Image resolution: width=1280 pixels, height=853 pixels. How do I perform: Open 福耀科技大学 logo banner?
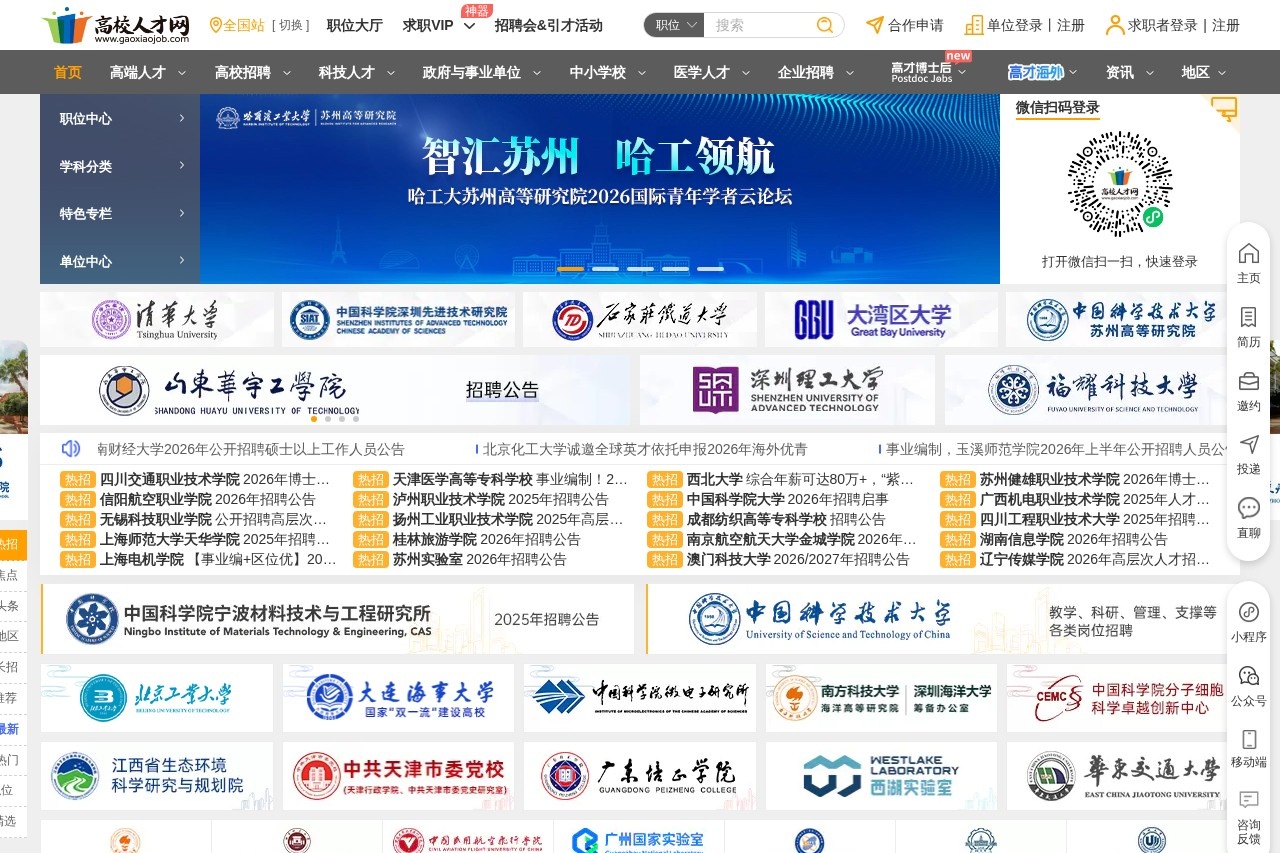coord(1092,390)
